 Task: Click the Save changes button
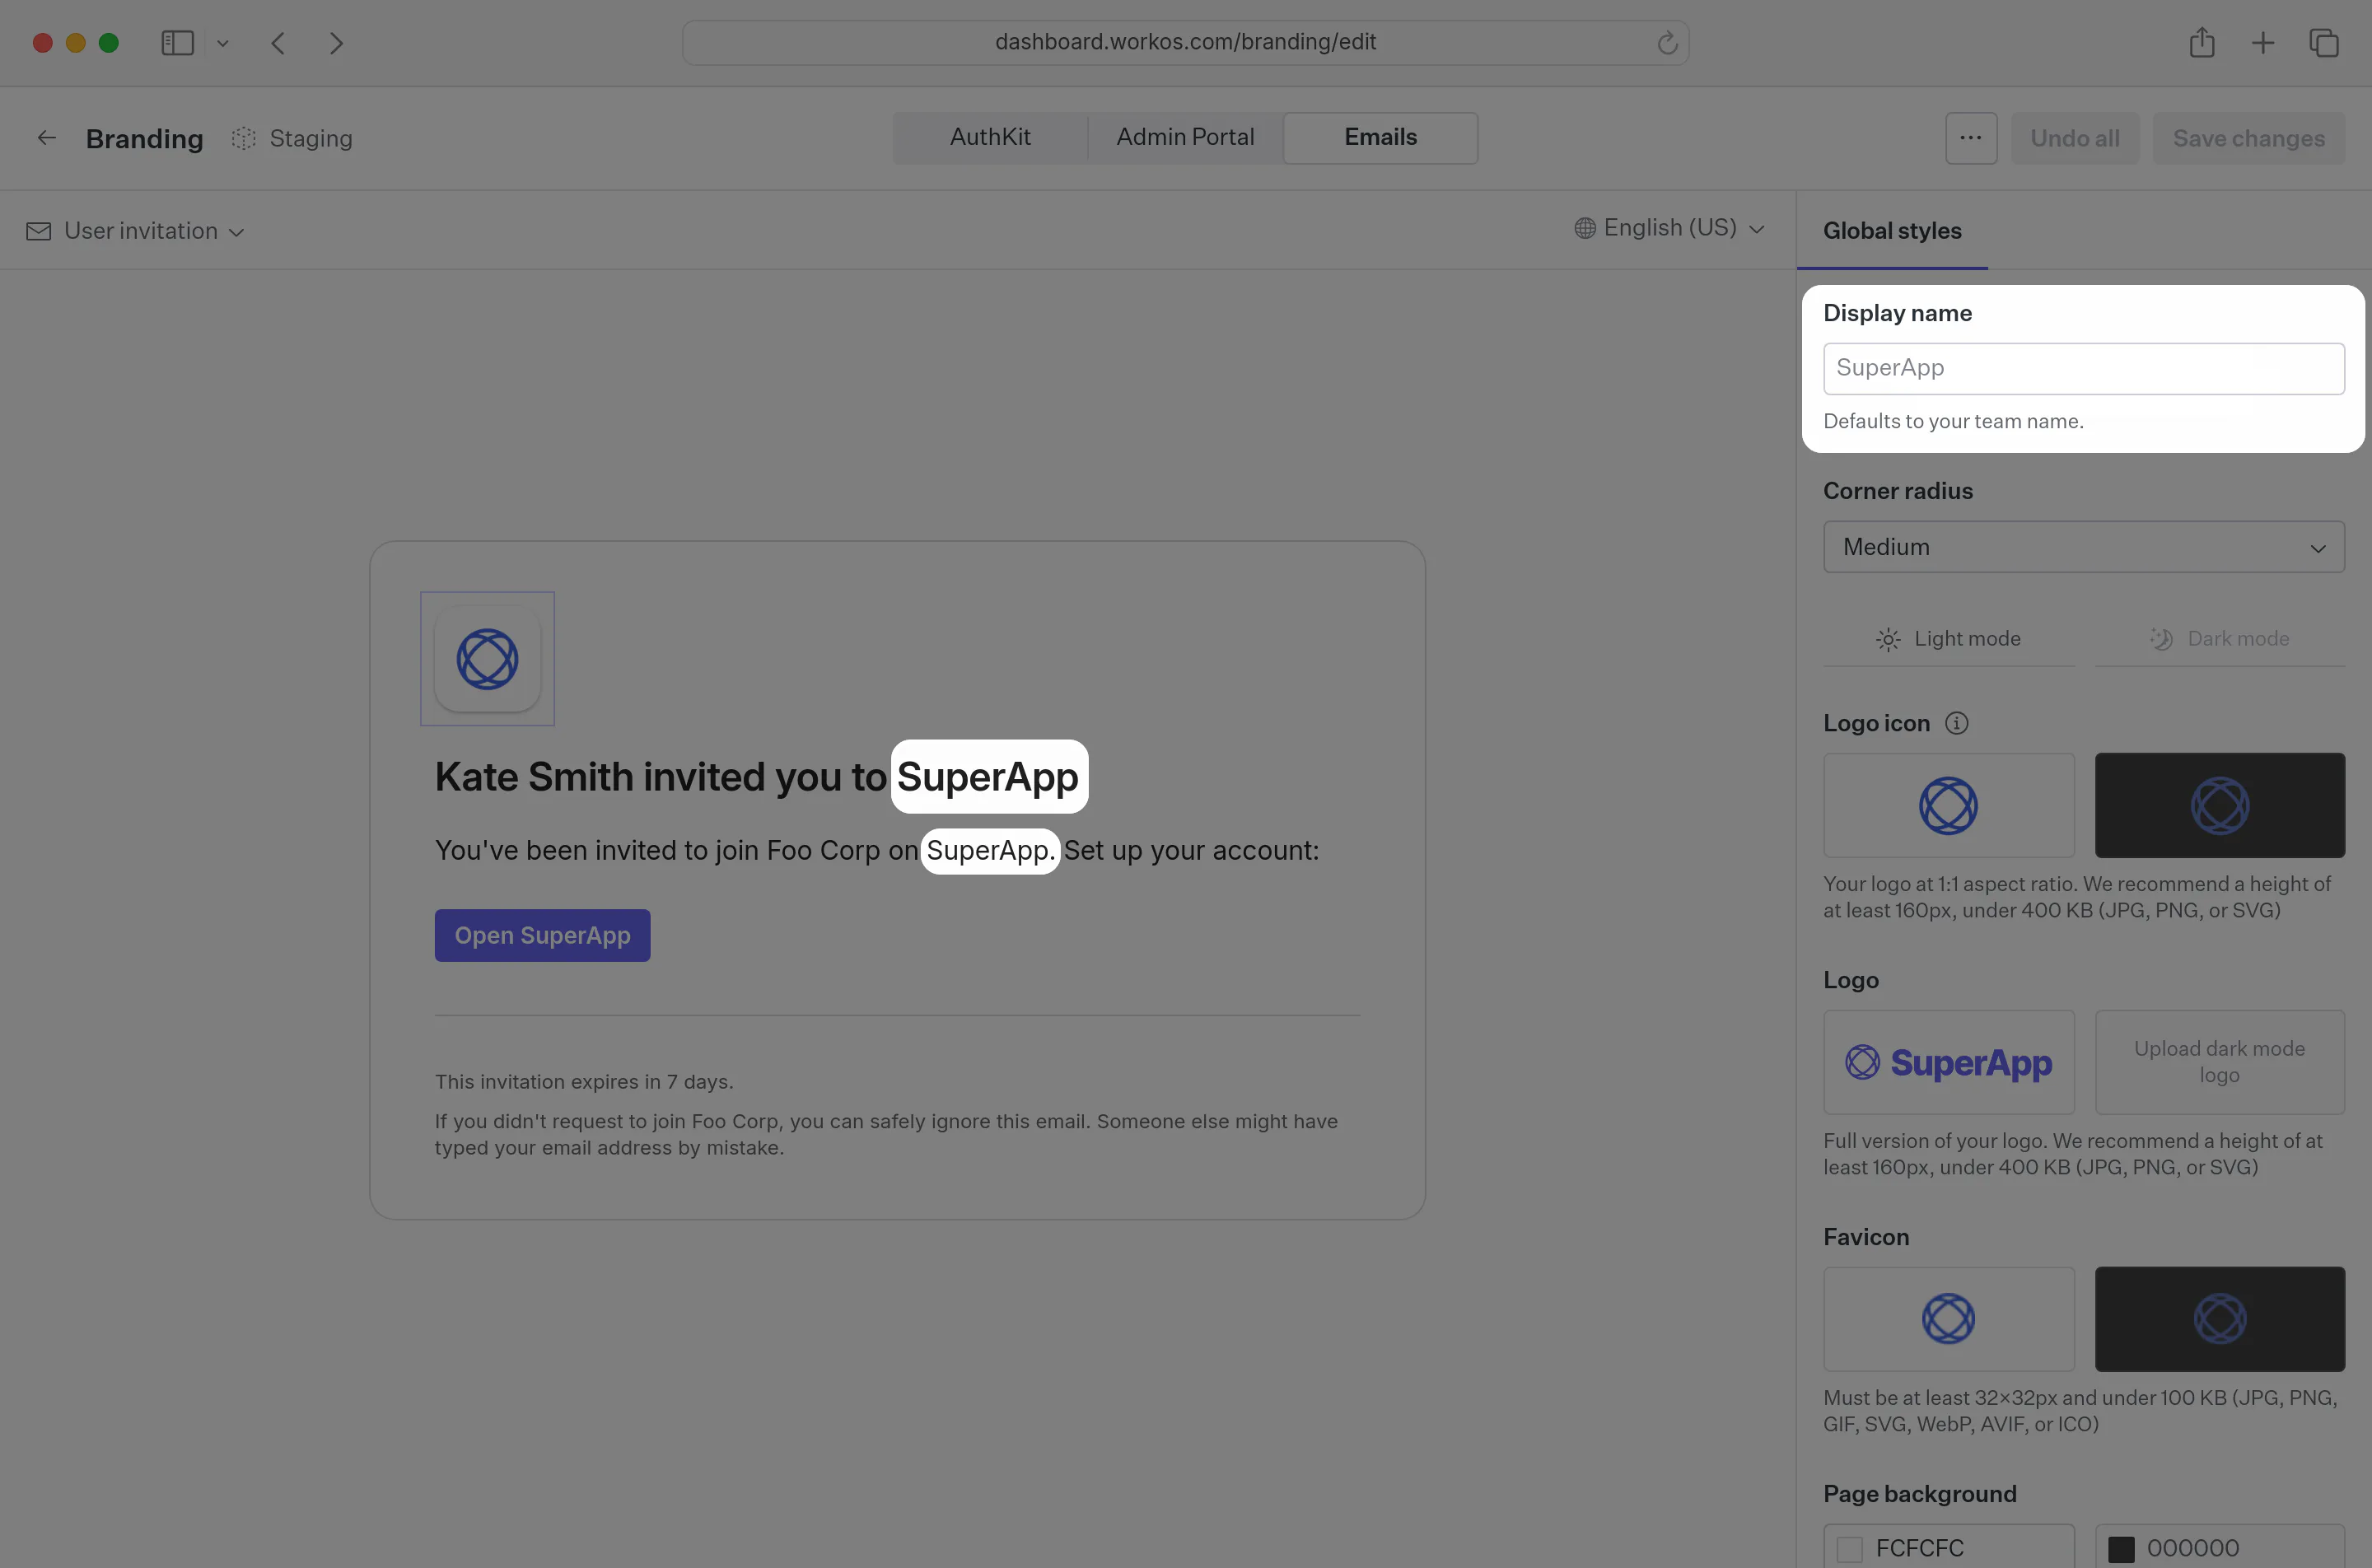pyautogui.click(x=2249, y=138)
